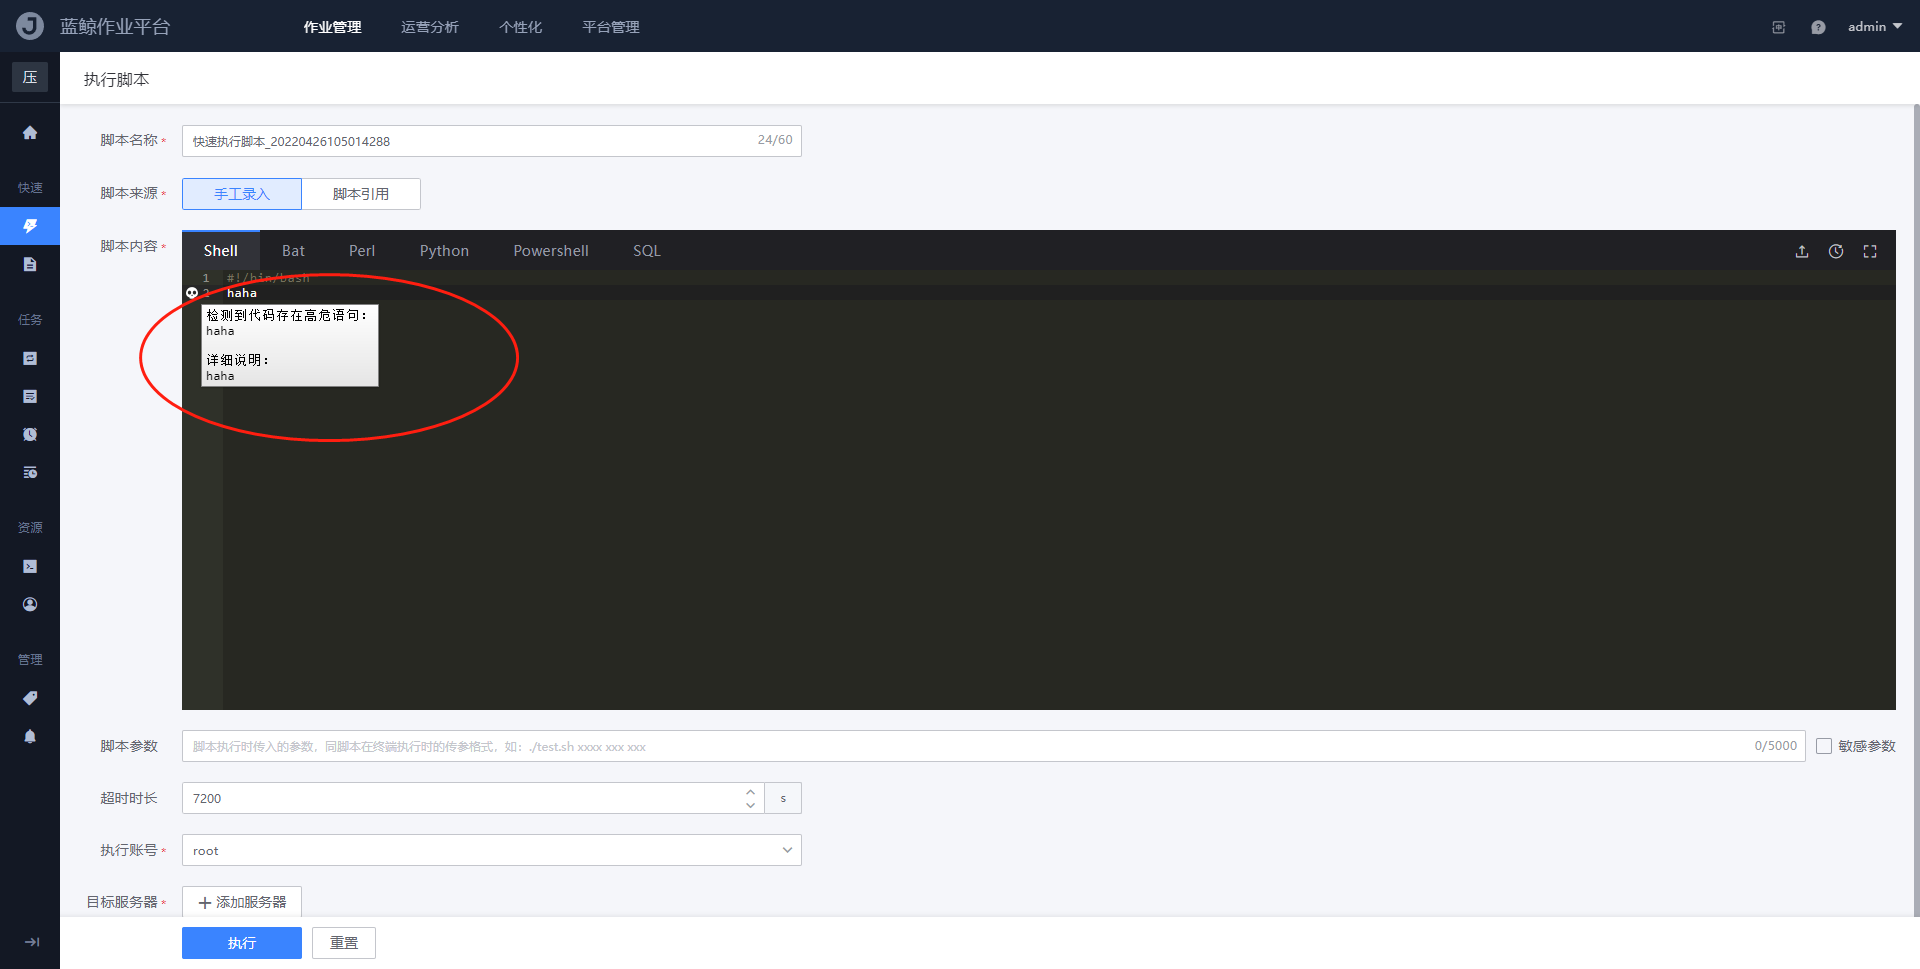
Task: Open the second list icon under 任务
Action: click(30, 396)
